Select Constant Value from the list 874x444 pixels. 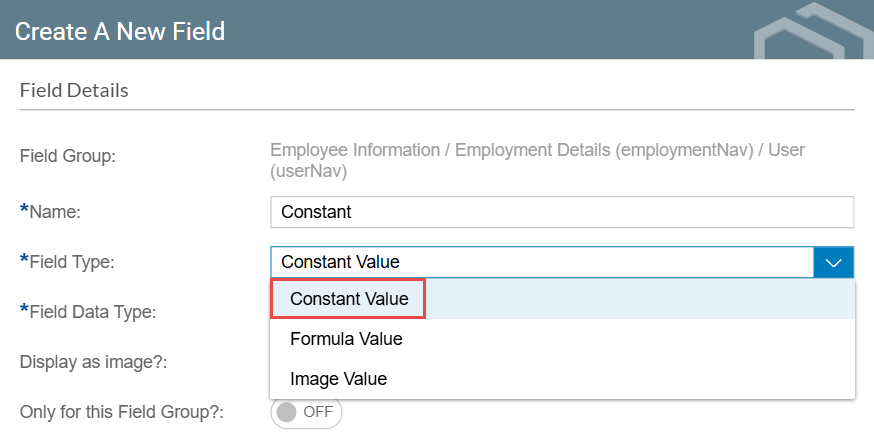349,299
